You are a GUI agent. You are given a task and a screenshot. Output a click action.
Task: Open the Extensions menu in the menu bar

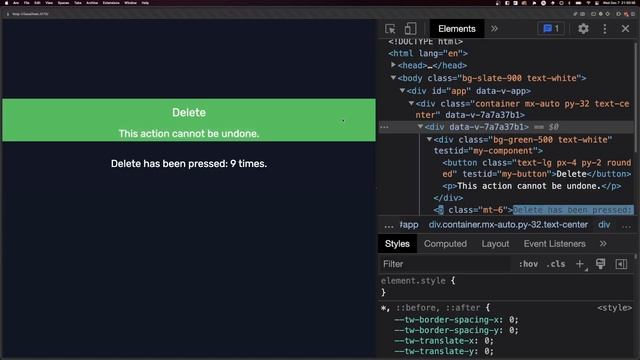[x=111, y=3]
